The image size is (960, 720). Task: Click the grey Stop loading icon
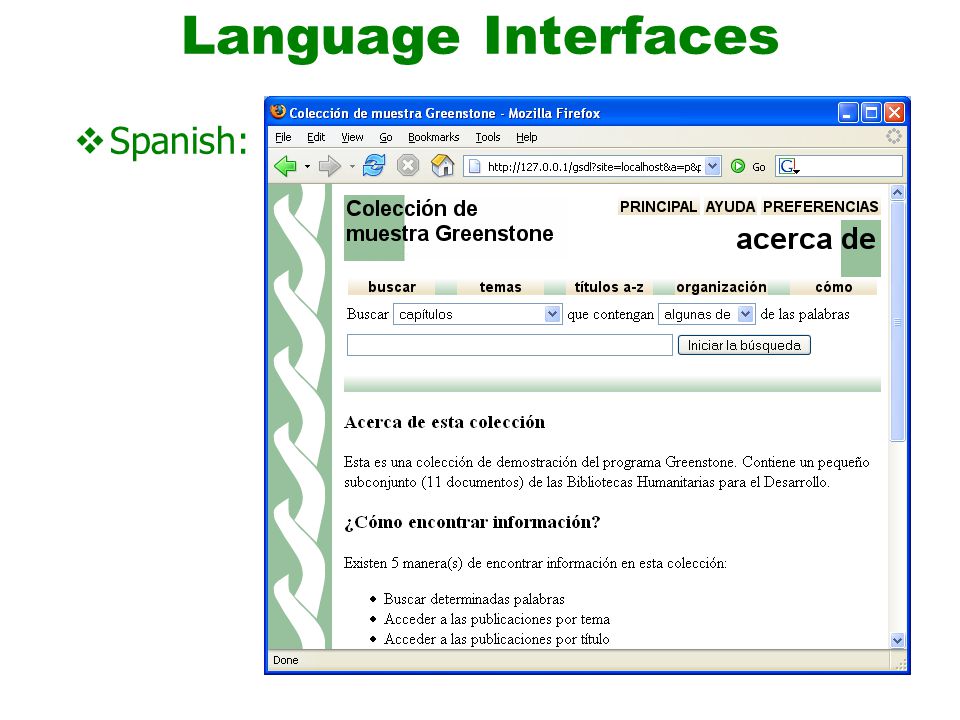click(408, 166)
